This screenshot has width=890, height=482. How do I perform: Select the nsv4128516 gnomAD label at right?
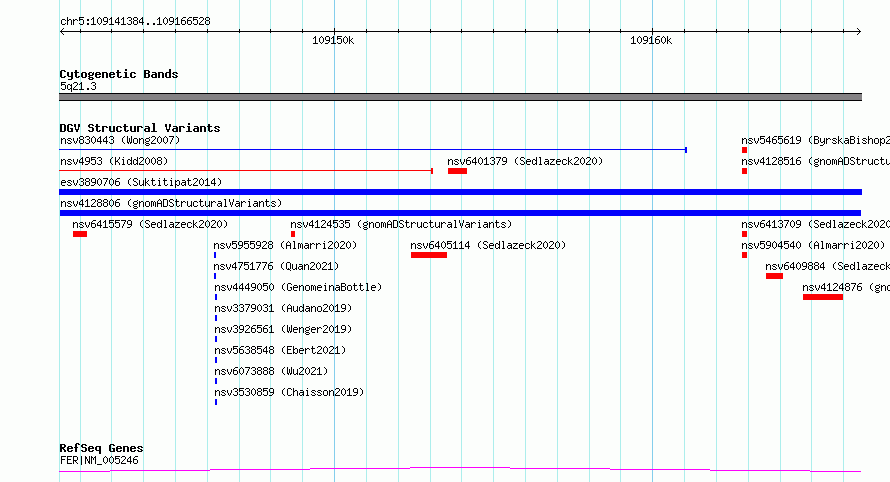coord(815,161)
